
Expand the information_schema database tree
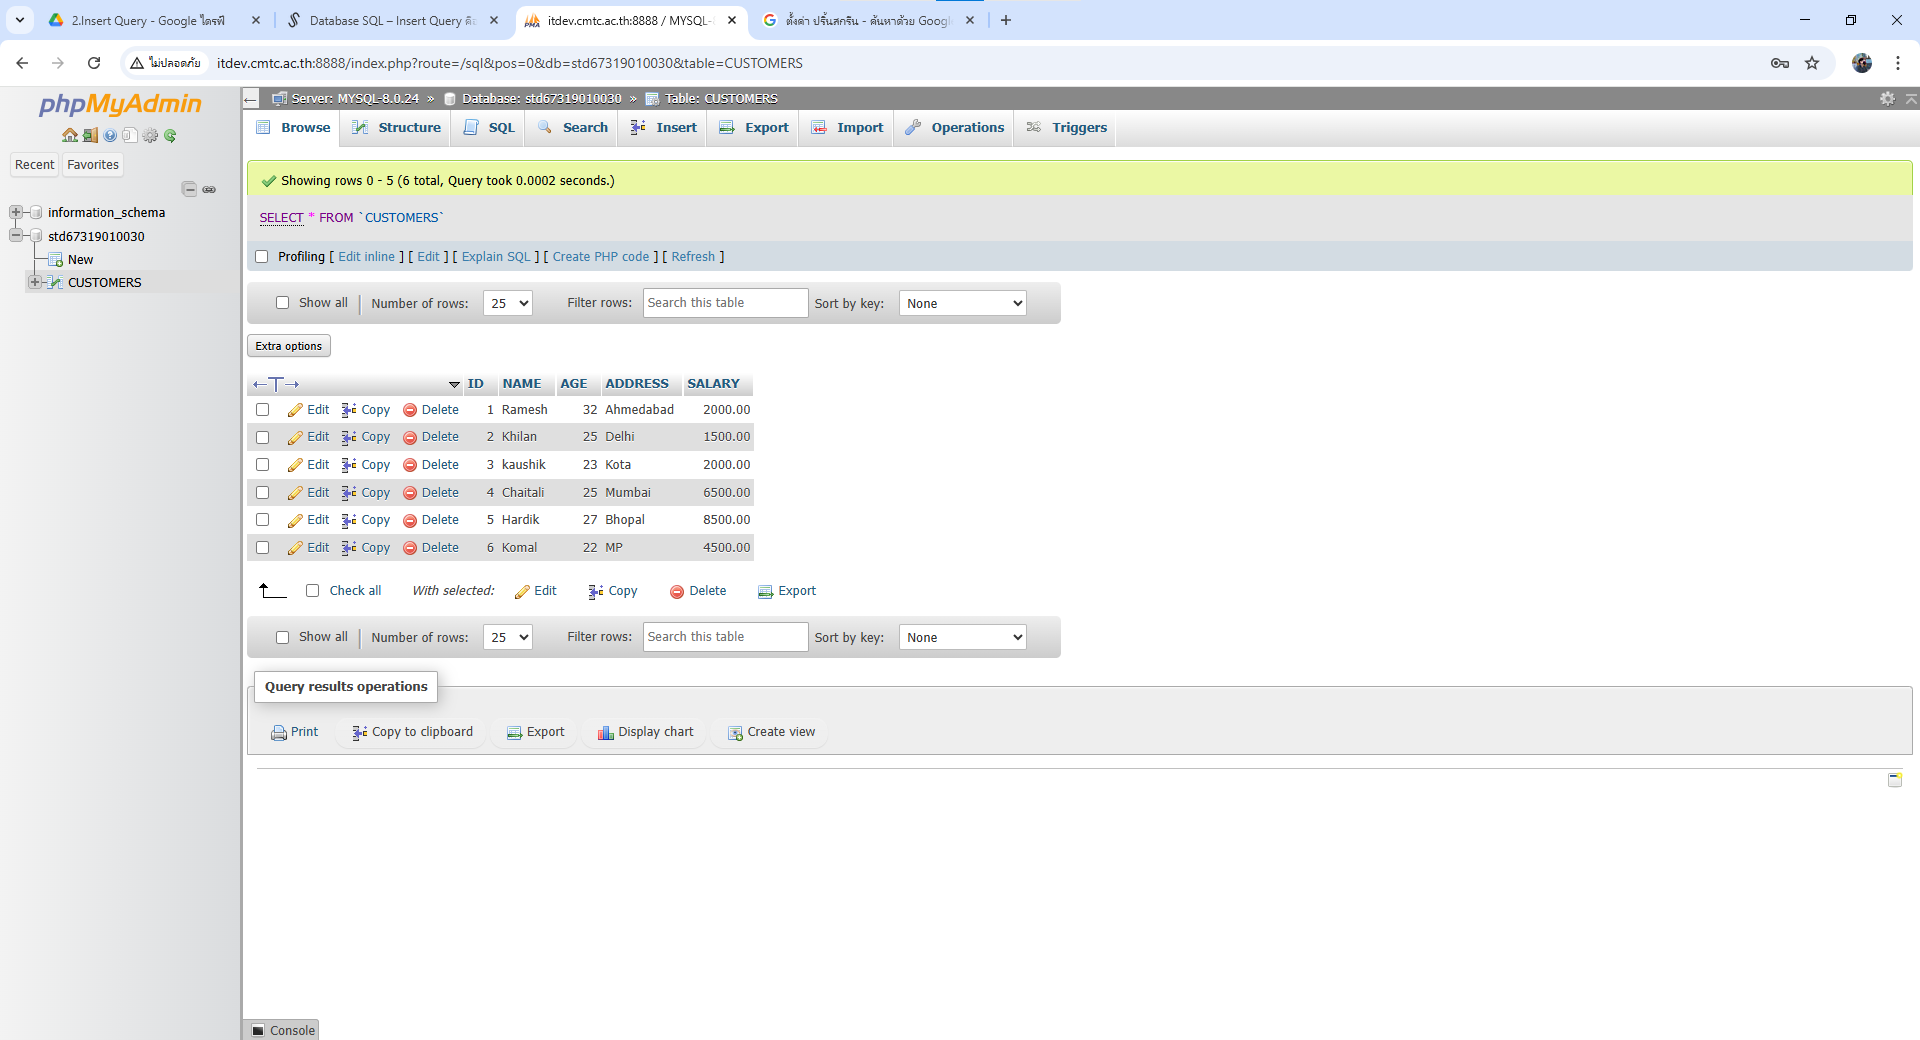tap(16, 212)
